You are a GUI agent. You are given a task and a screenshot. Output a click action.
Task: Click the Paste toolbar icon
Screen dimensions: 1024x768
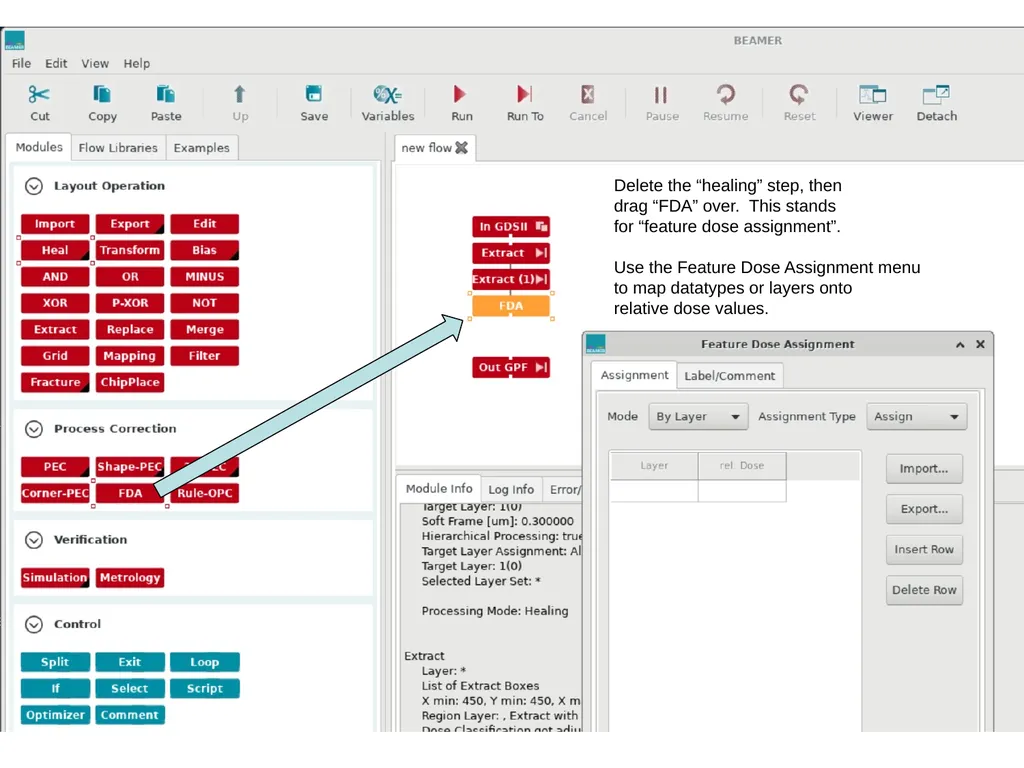(166, 95)
